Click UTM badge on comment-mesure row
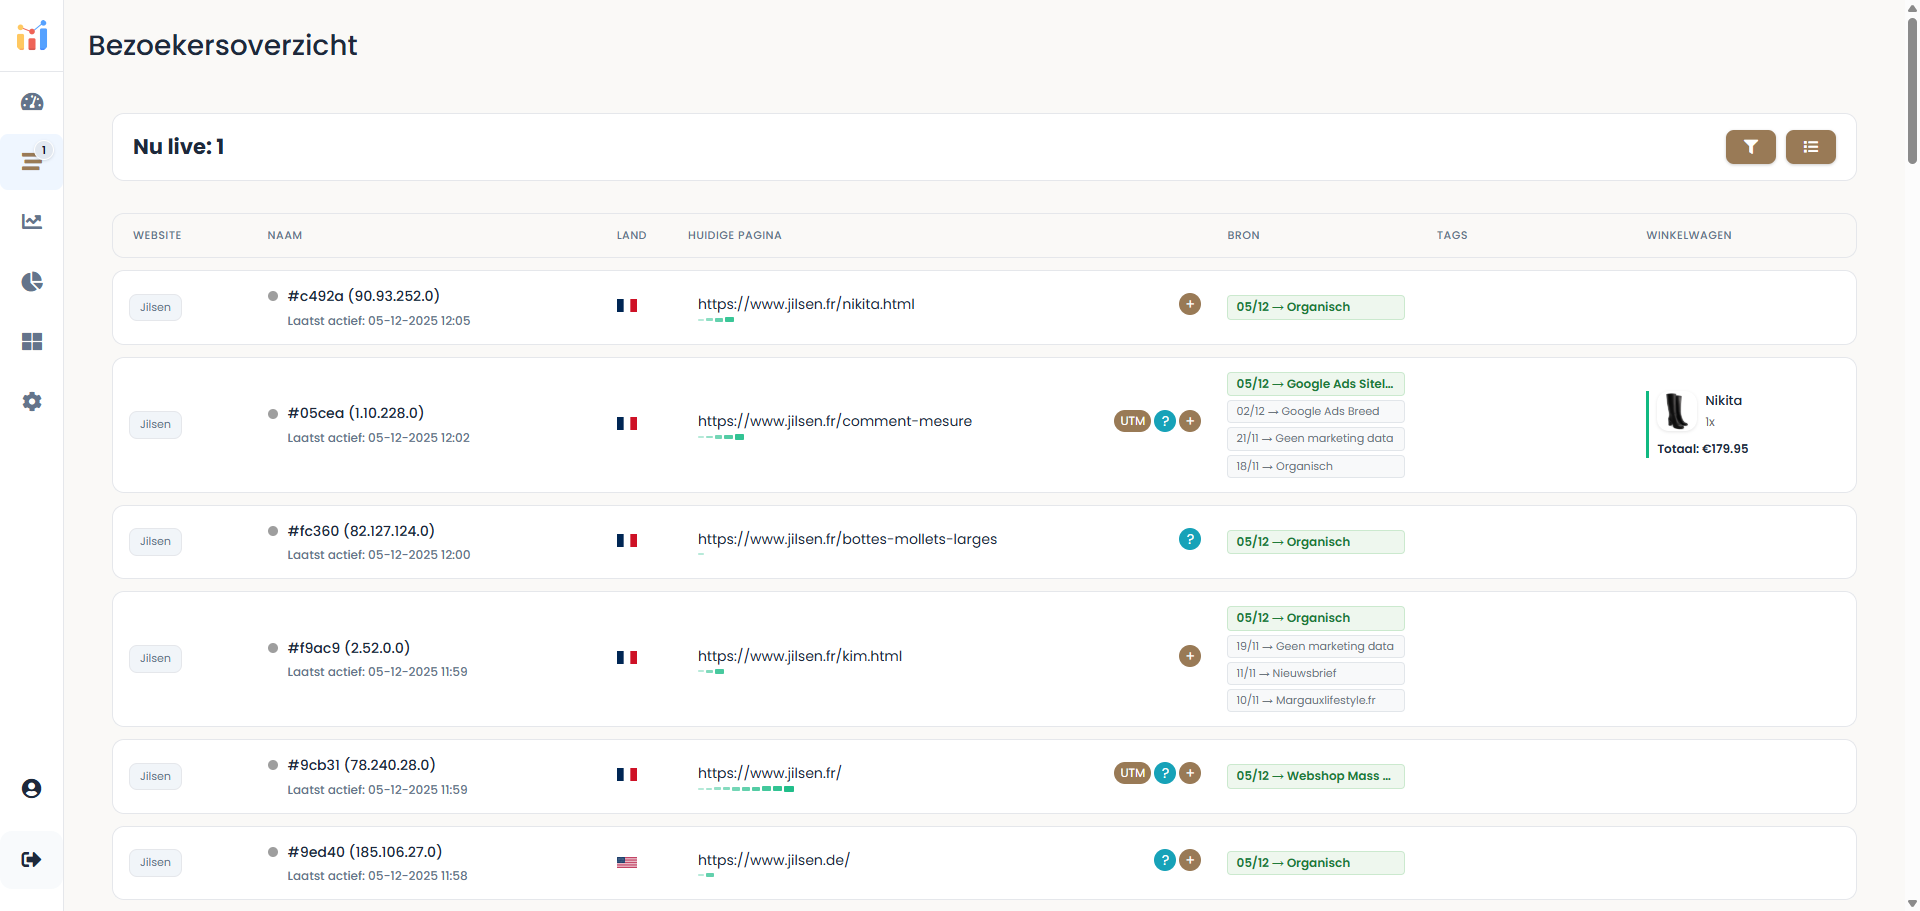The image size is (1920, 911). (x=1132, y=421)
